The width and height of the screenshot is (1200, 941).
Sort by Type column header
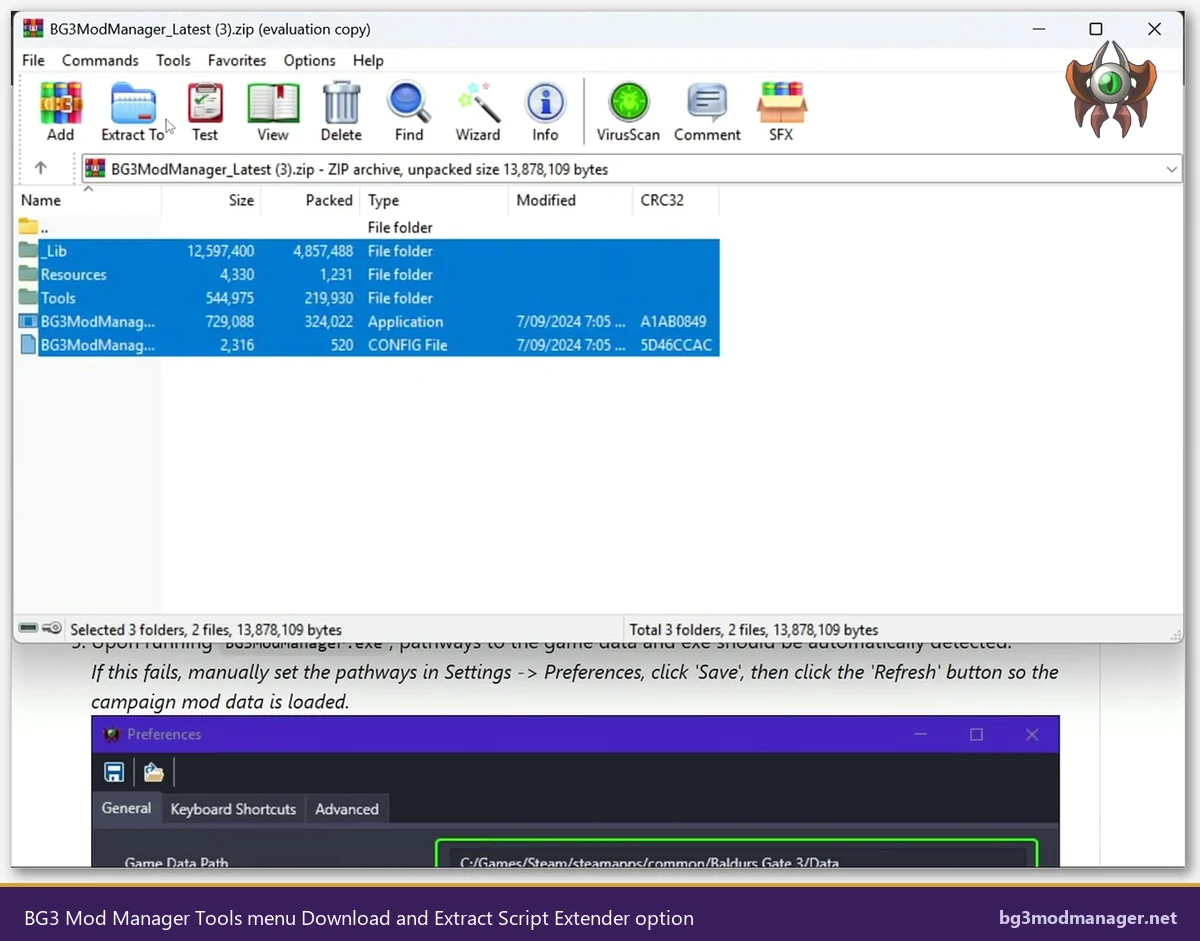(x=434, y=200)
